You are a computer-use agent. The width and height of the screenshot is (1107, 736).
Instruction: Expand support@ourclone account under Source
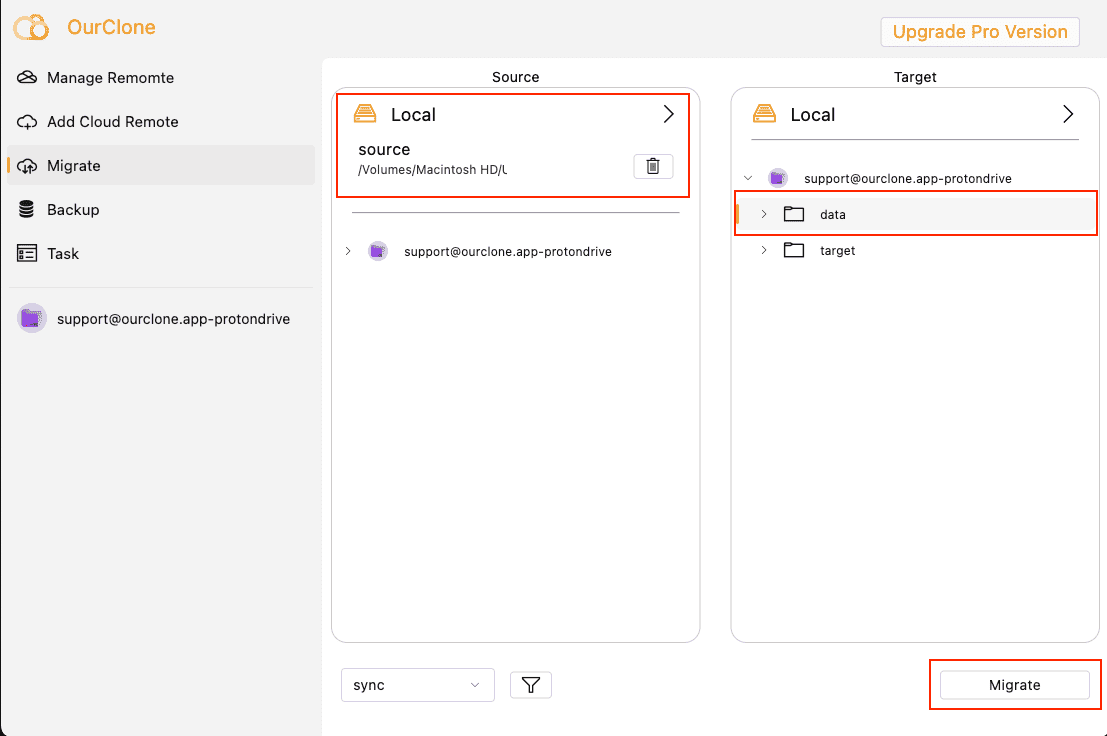[x=348, y=251]
